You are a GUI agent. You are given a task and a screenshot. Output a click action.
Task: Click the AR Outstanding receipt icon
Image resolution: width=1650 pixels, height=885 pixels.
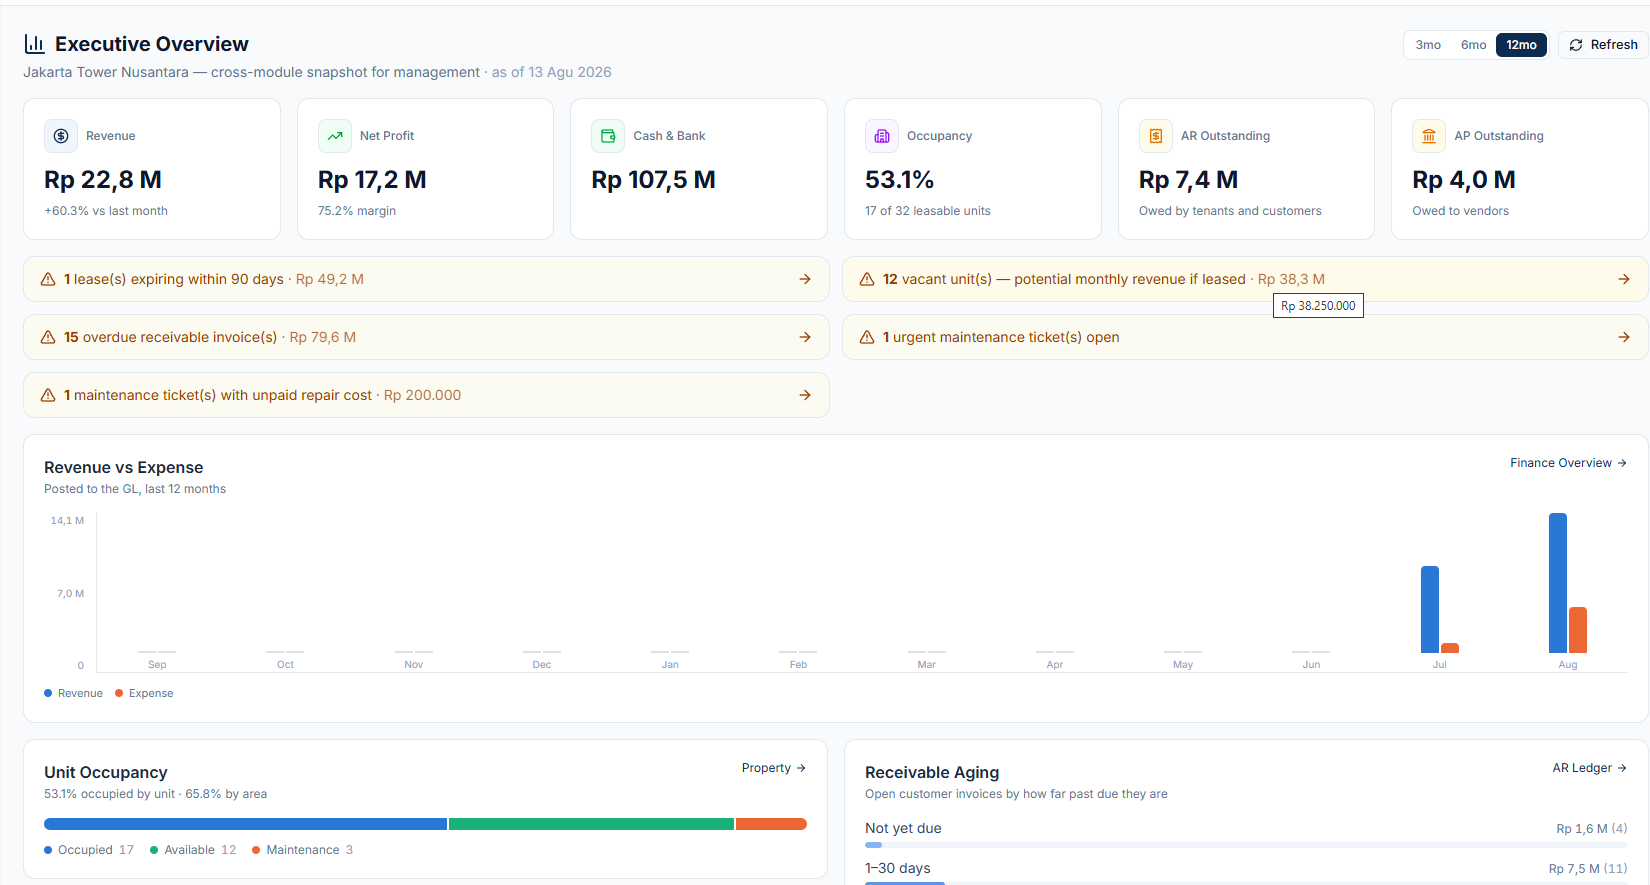(x=1156, y=136)
